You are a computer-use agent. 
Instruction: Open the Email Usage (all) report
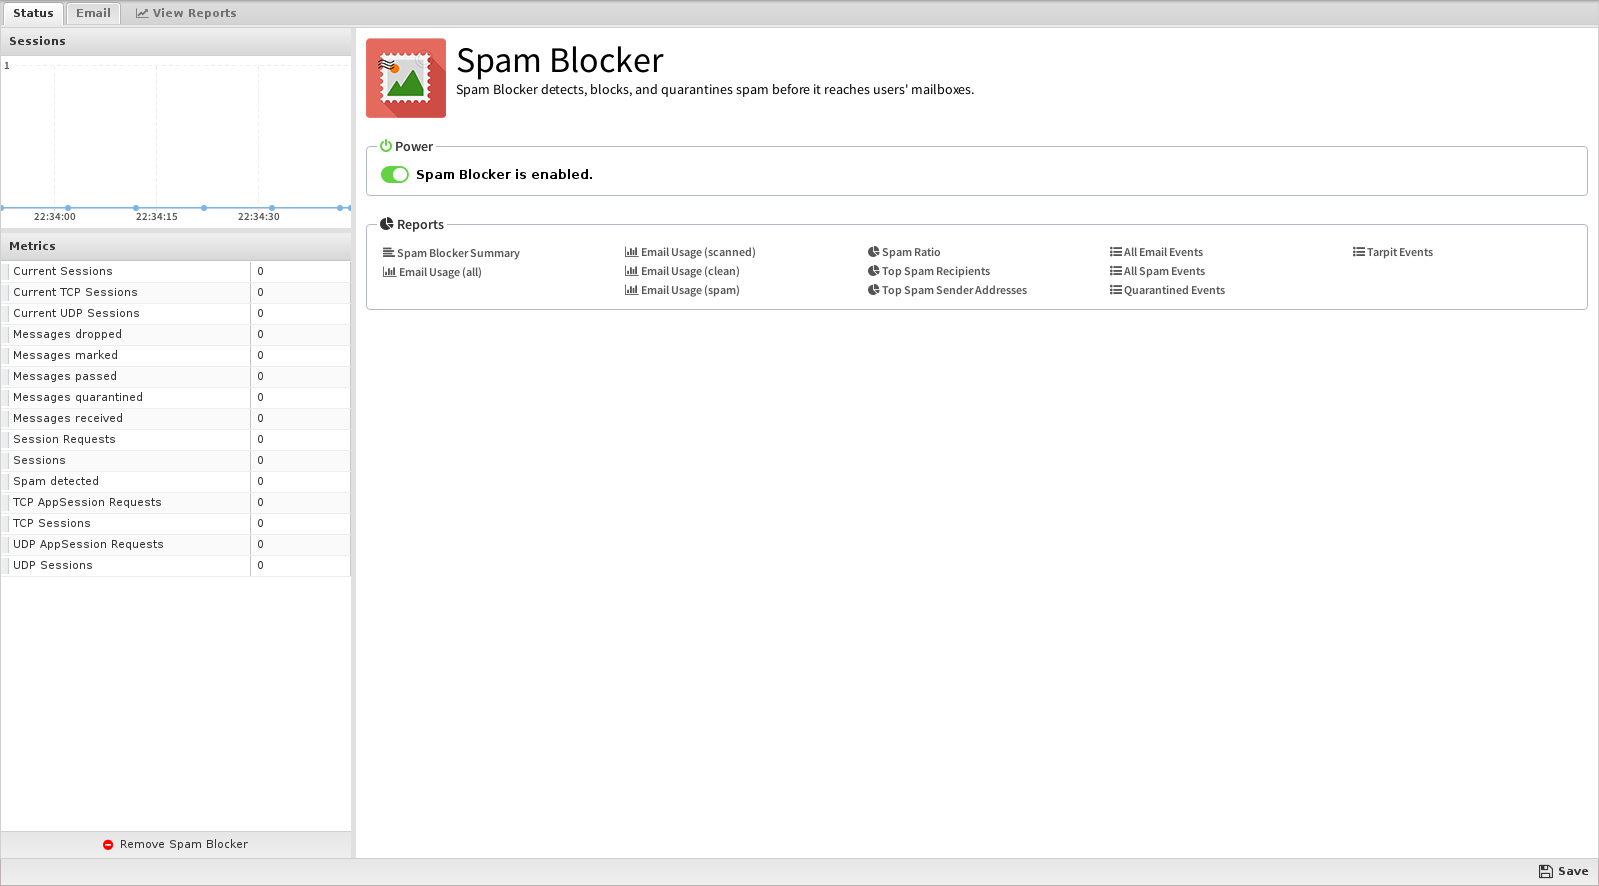[x=432, y=272]
